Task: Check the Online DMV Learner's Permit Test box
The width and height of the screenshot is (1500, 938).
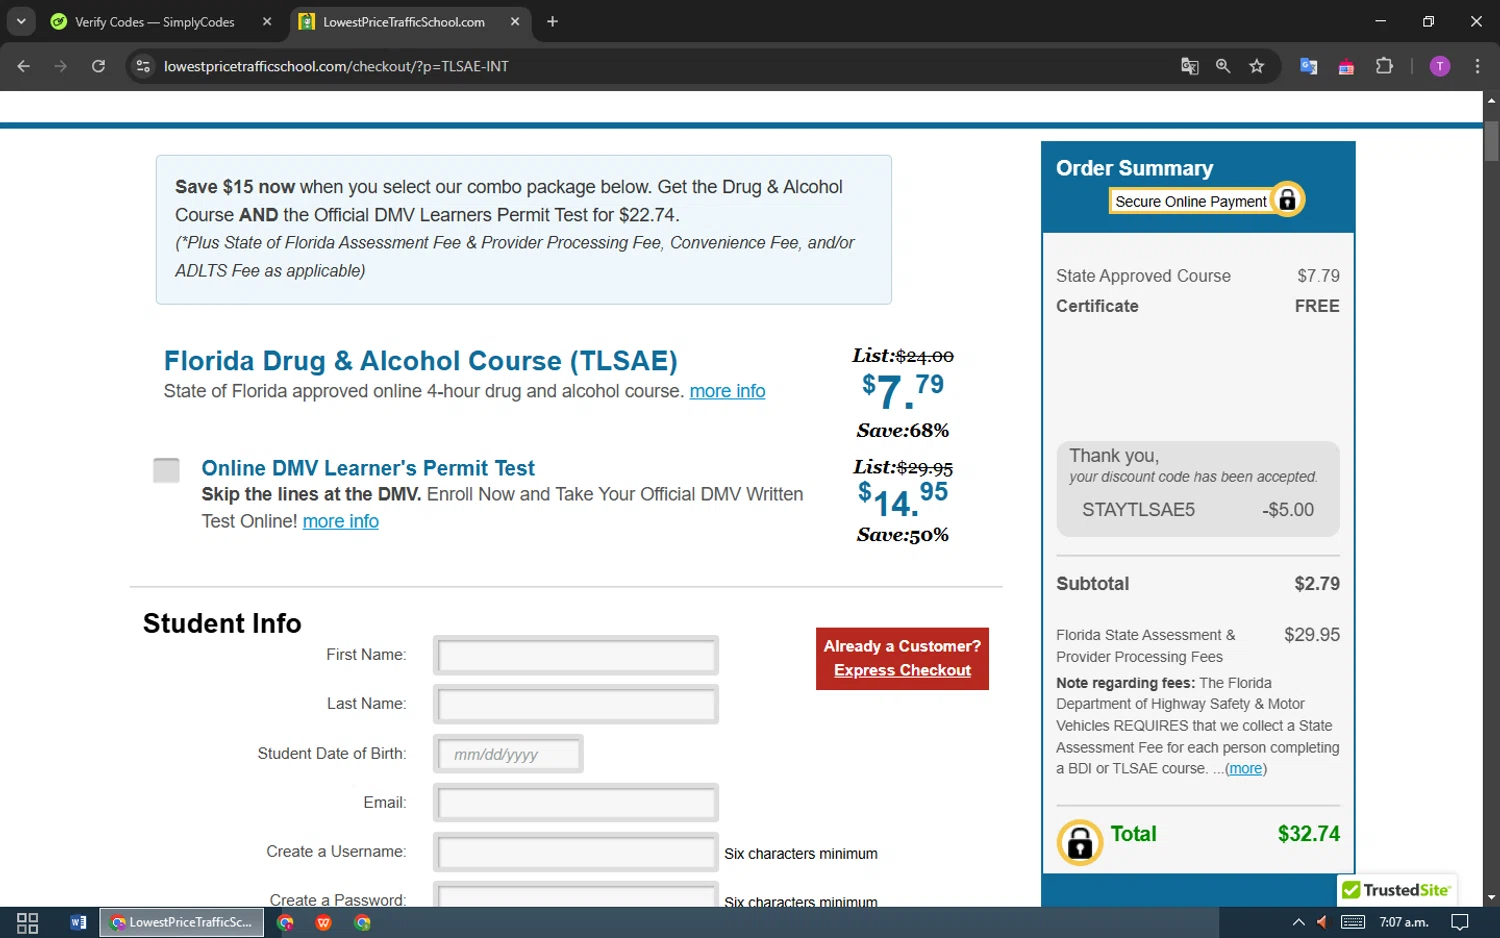Action: pyautogui.click(x=166, y=470)
